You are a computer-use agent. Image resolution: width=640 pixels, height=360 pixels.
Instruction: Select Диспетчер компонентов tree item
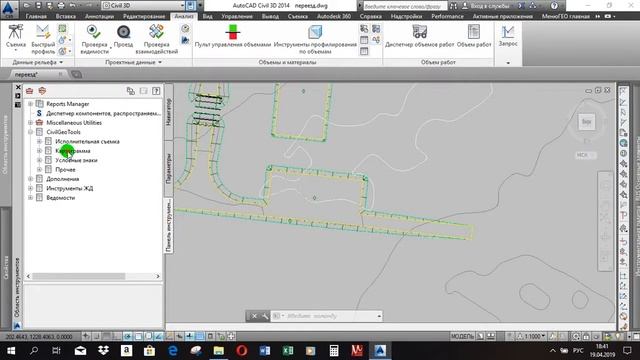coord(103,113)
